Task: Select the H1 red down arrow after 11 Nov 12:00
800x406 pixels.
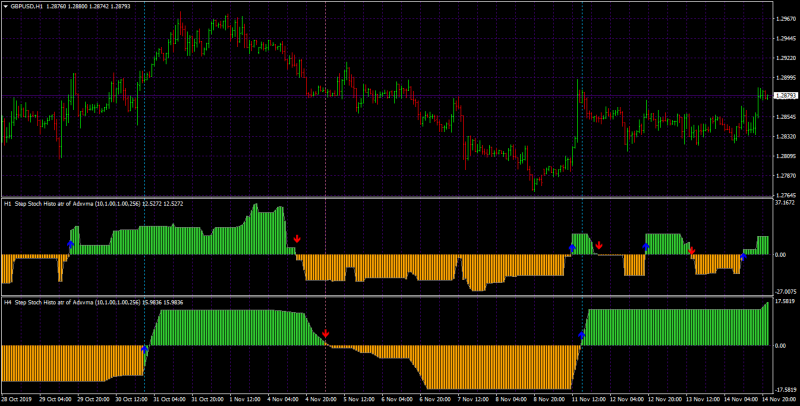Action: tap(599, 245)
